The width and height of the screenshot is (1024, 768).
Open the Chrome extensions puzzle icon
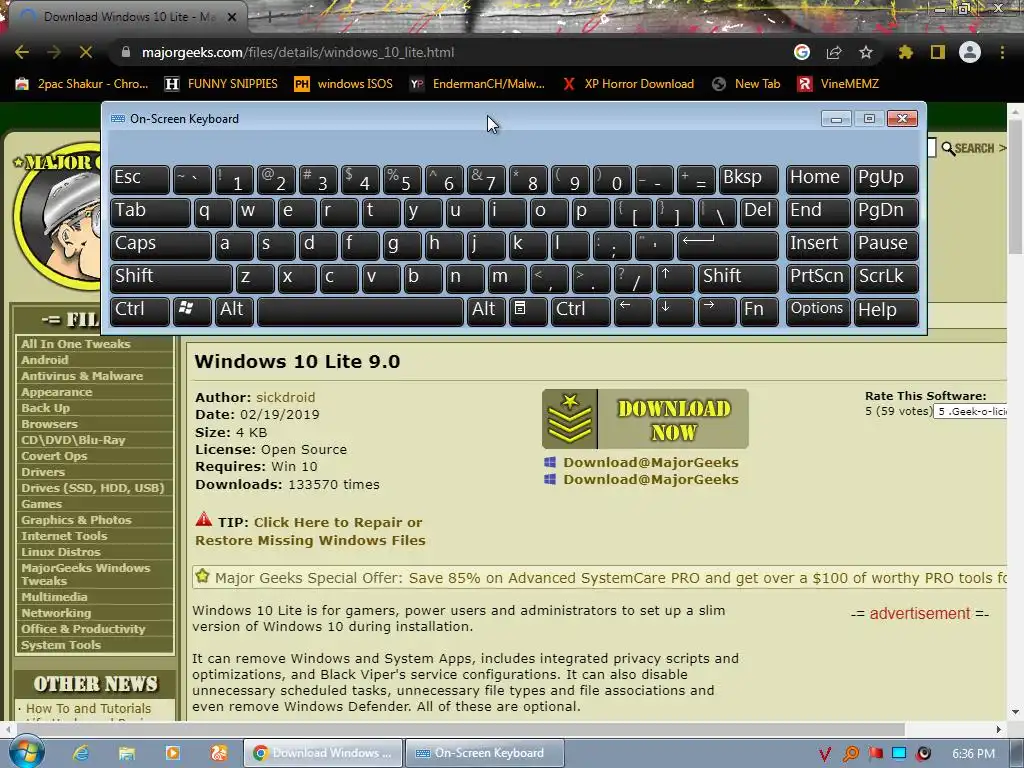[905, 52]
